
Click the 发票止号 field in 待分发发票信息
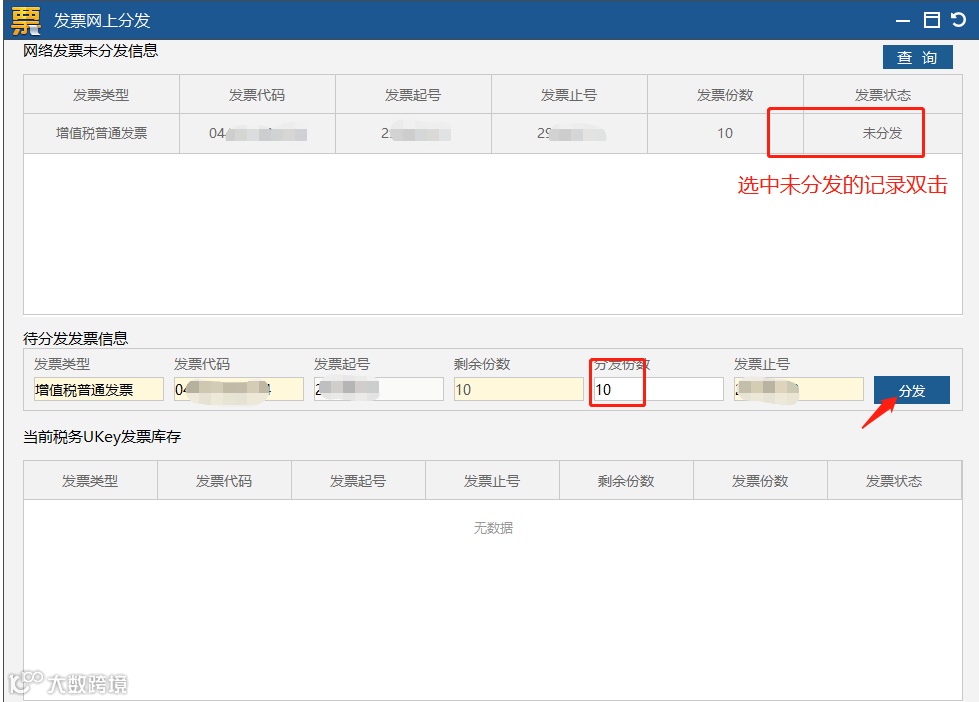pyautogui.click(x=799, y=390)
